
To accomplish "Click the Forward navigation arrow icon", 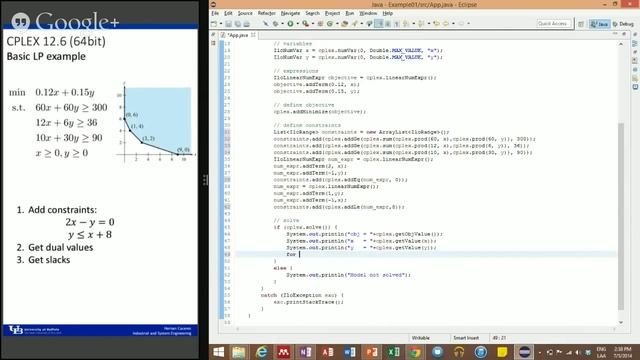I will (461, 24).
